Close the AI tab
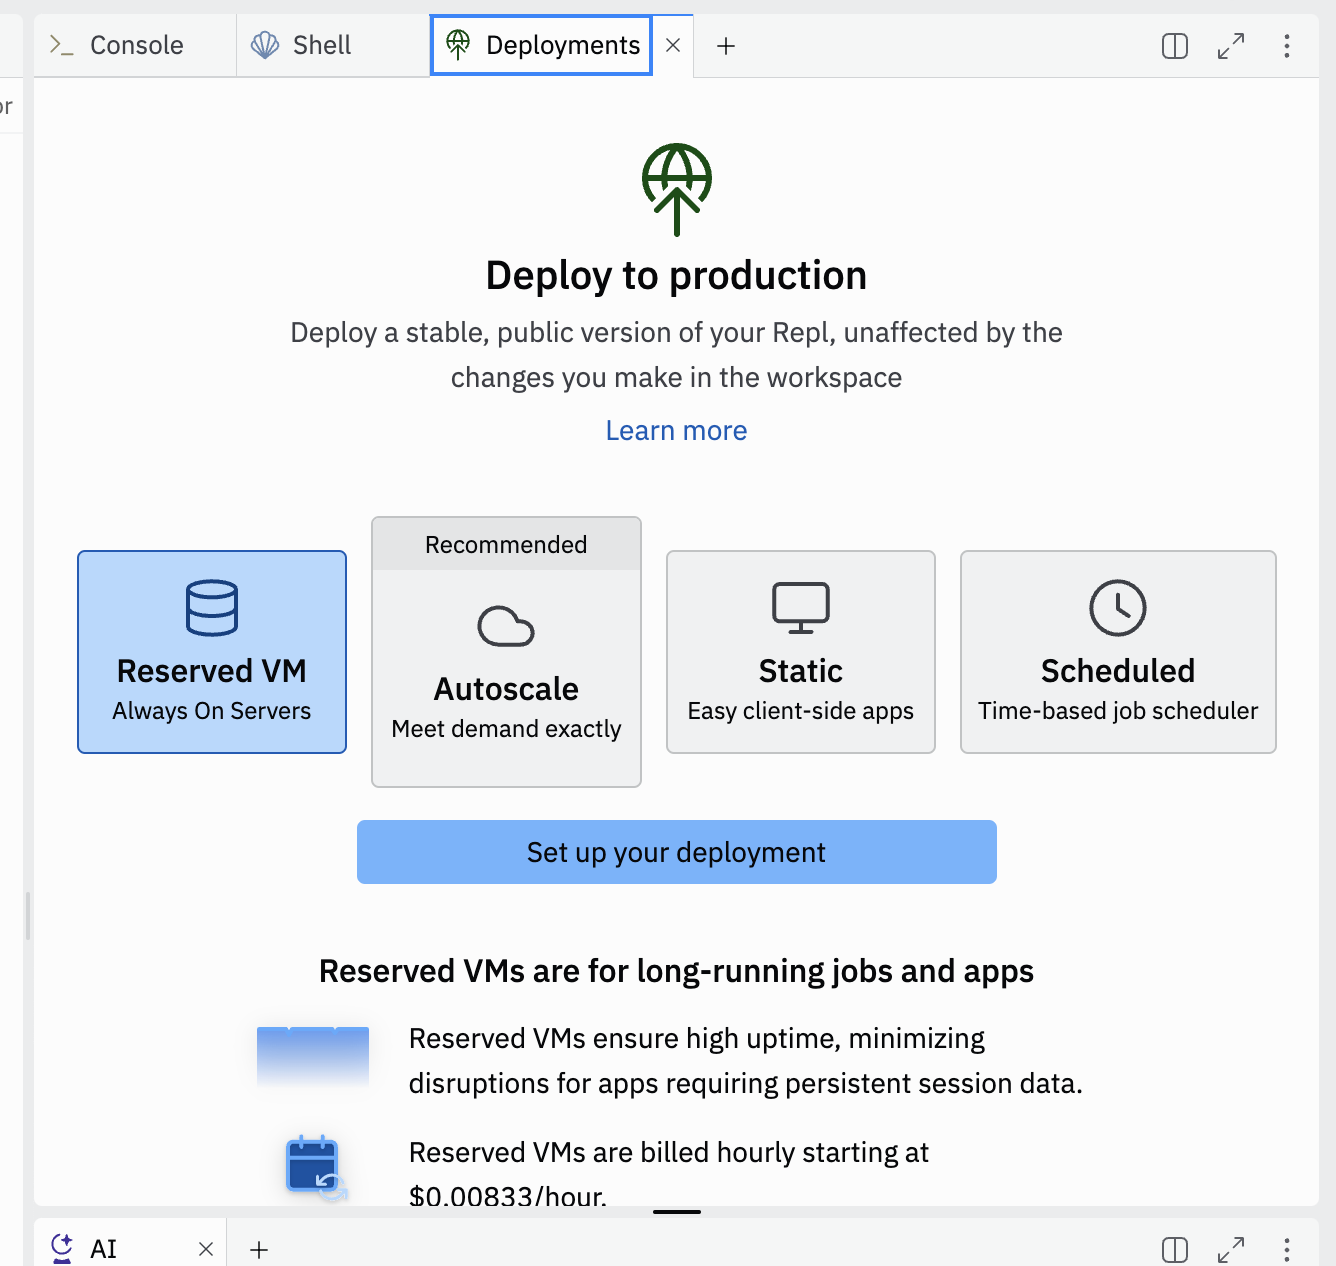Image resolution: width=1336 pixels, height=1266 pixels. click(206, 1249)
